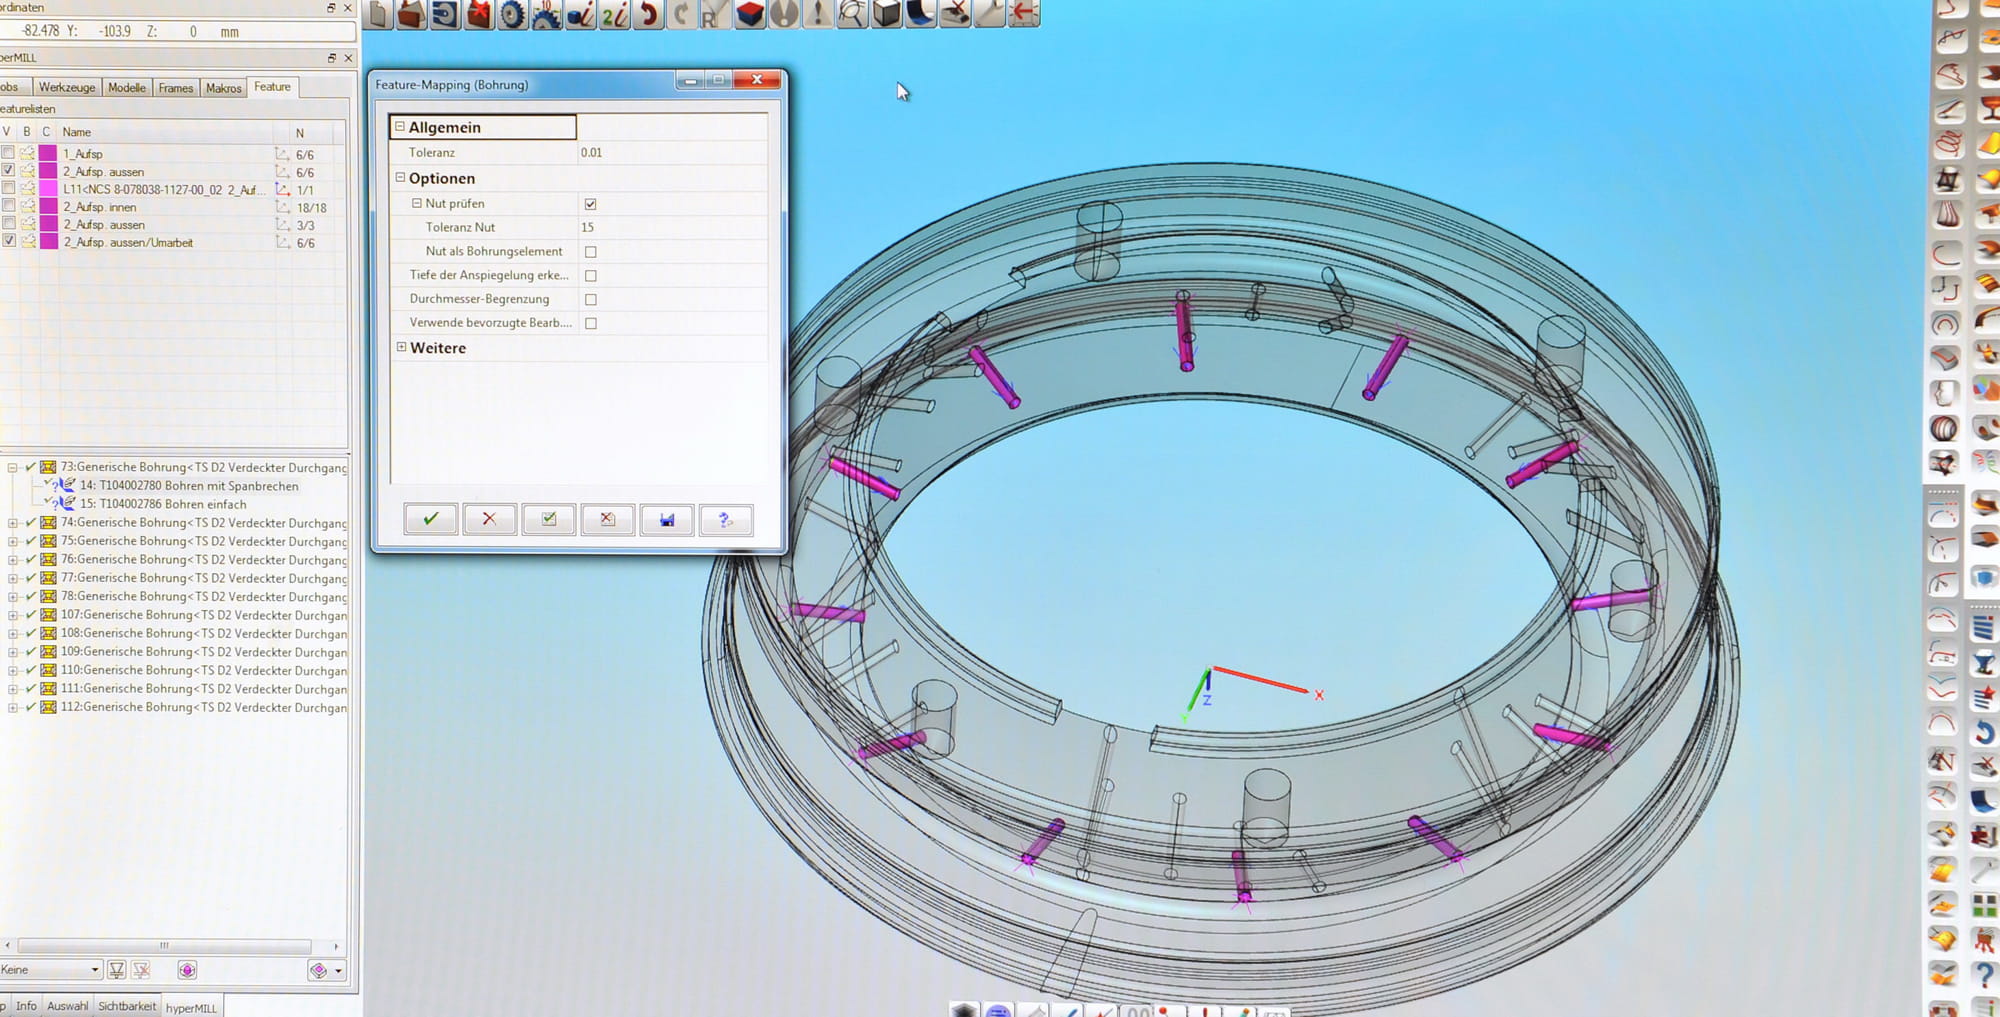This screenshot has height=1017, width=2000.
Task: Click the blue gear settings toolbar icon
Action: [x=513, y=14]
